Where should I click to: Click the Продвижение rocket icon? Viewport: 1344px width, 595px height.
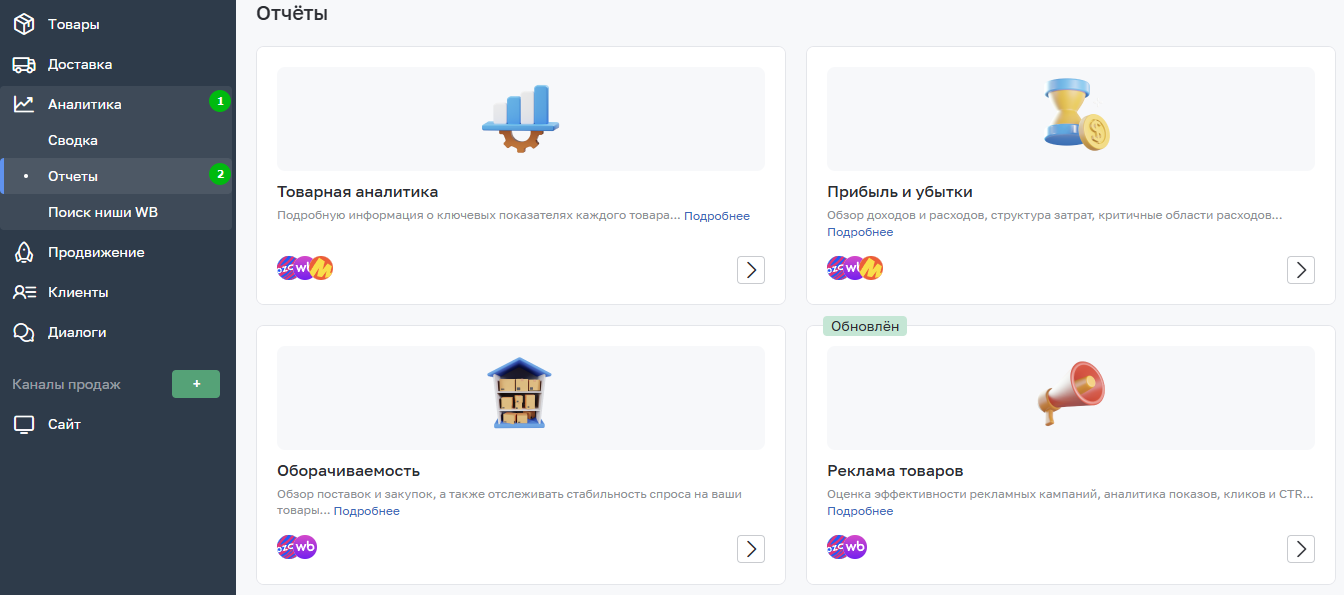coord(24,252)
